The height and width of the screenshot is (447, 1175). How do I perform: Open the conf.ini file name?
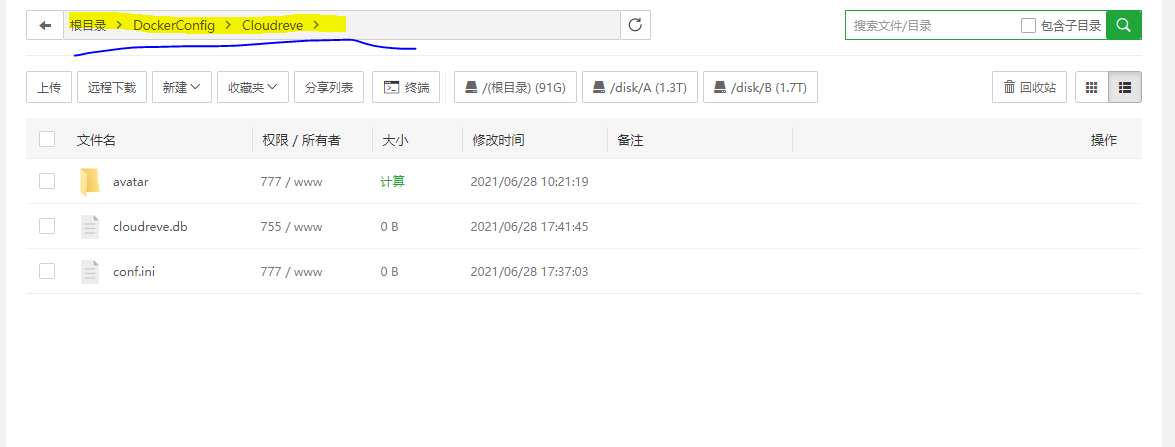tap(134, 271)
